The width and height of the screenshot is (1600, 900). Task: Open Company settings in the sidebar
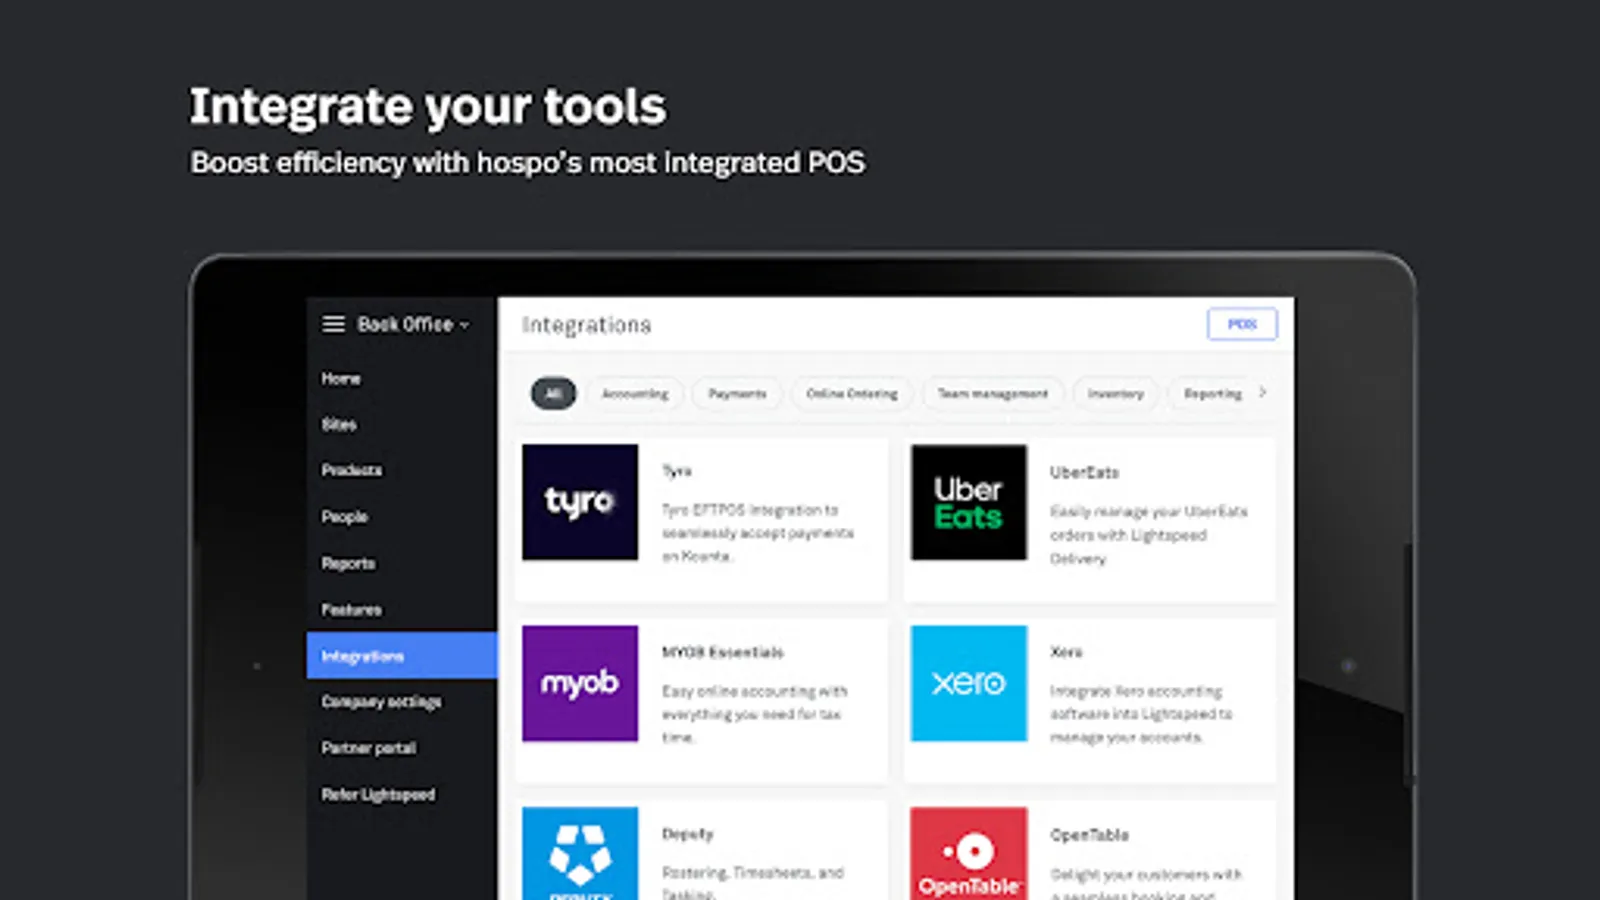381,702
